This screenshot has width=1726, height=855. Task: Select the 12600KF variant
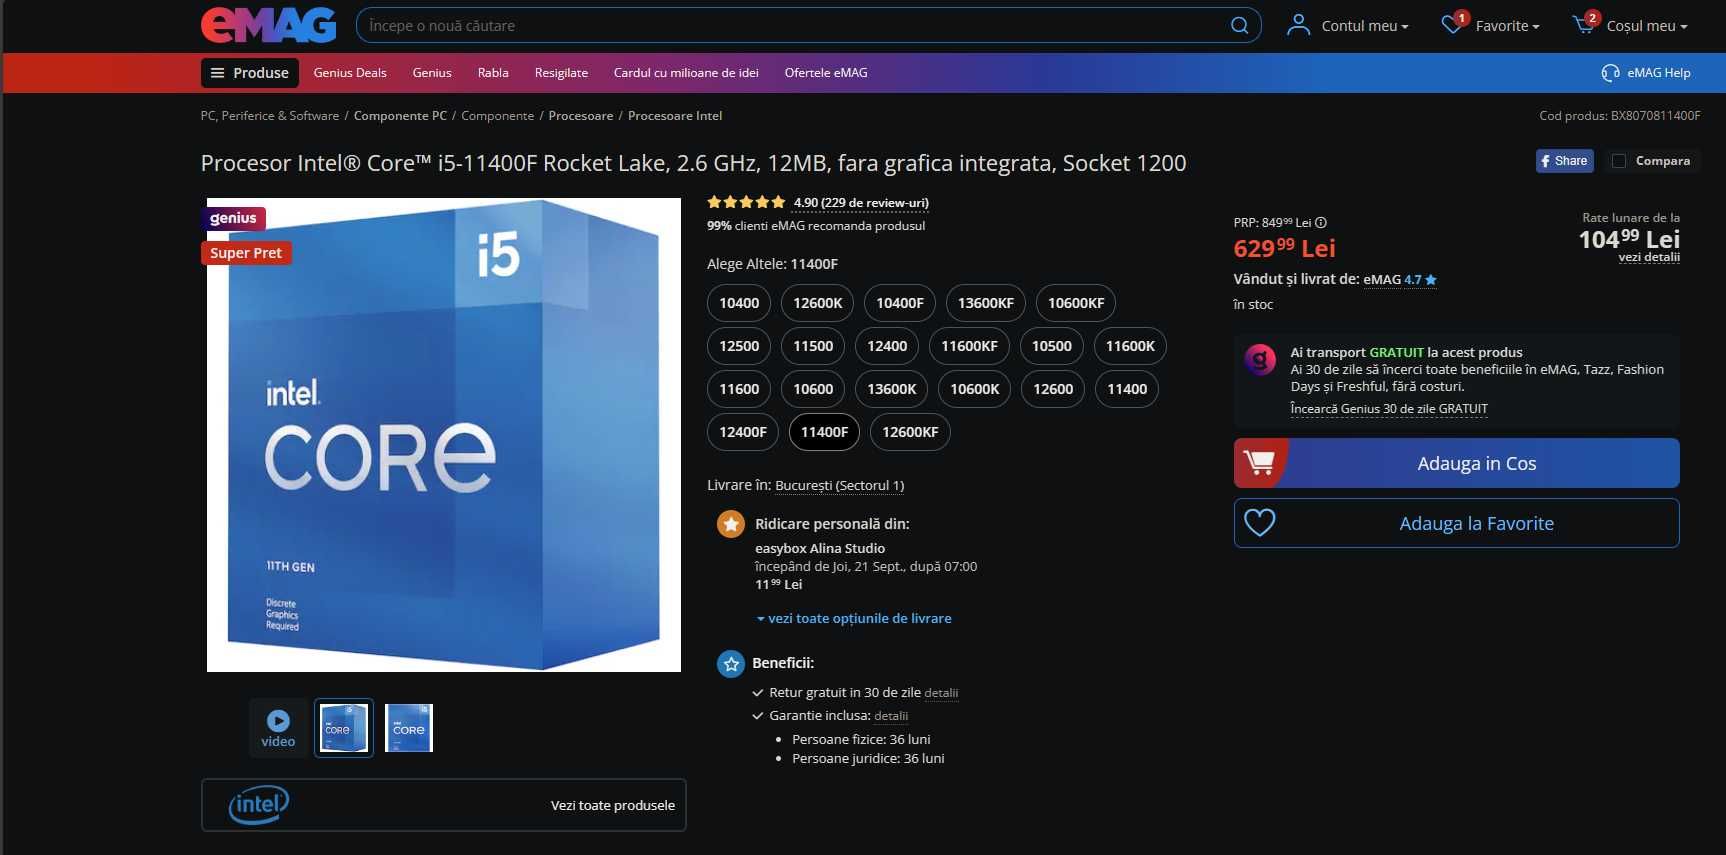point(910,432)
